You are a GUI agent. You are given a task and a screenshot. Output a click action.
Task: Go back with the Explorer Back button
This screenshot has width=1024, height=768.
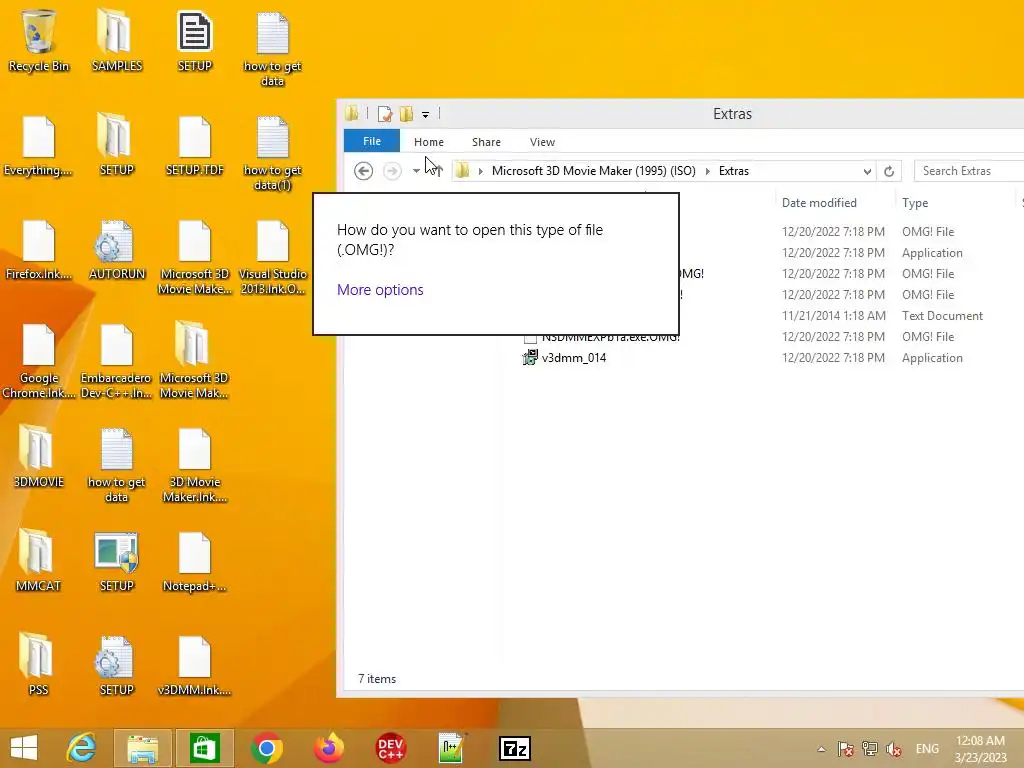click(363, 171)
